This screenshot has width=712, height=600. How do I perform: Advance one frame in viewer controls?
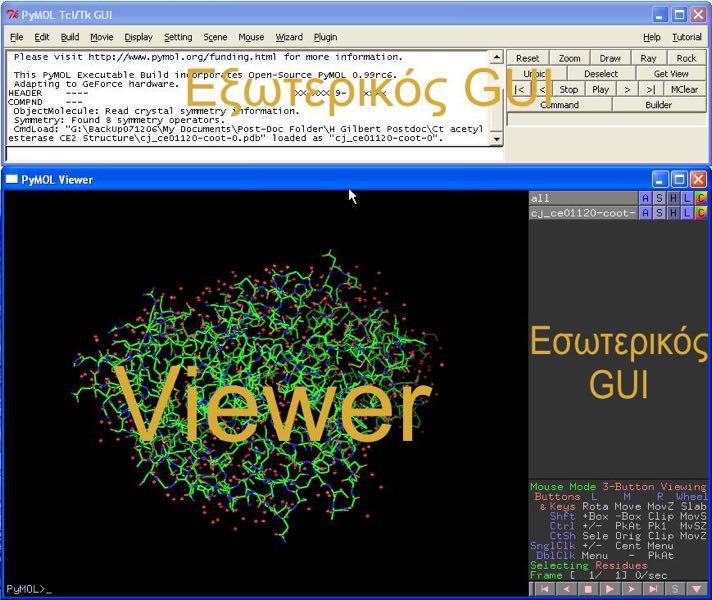tap(631, 589)
